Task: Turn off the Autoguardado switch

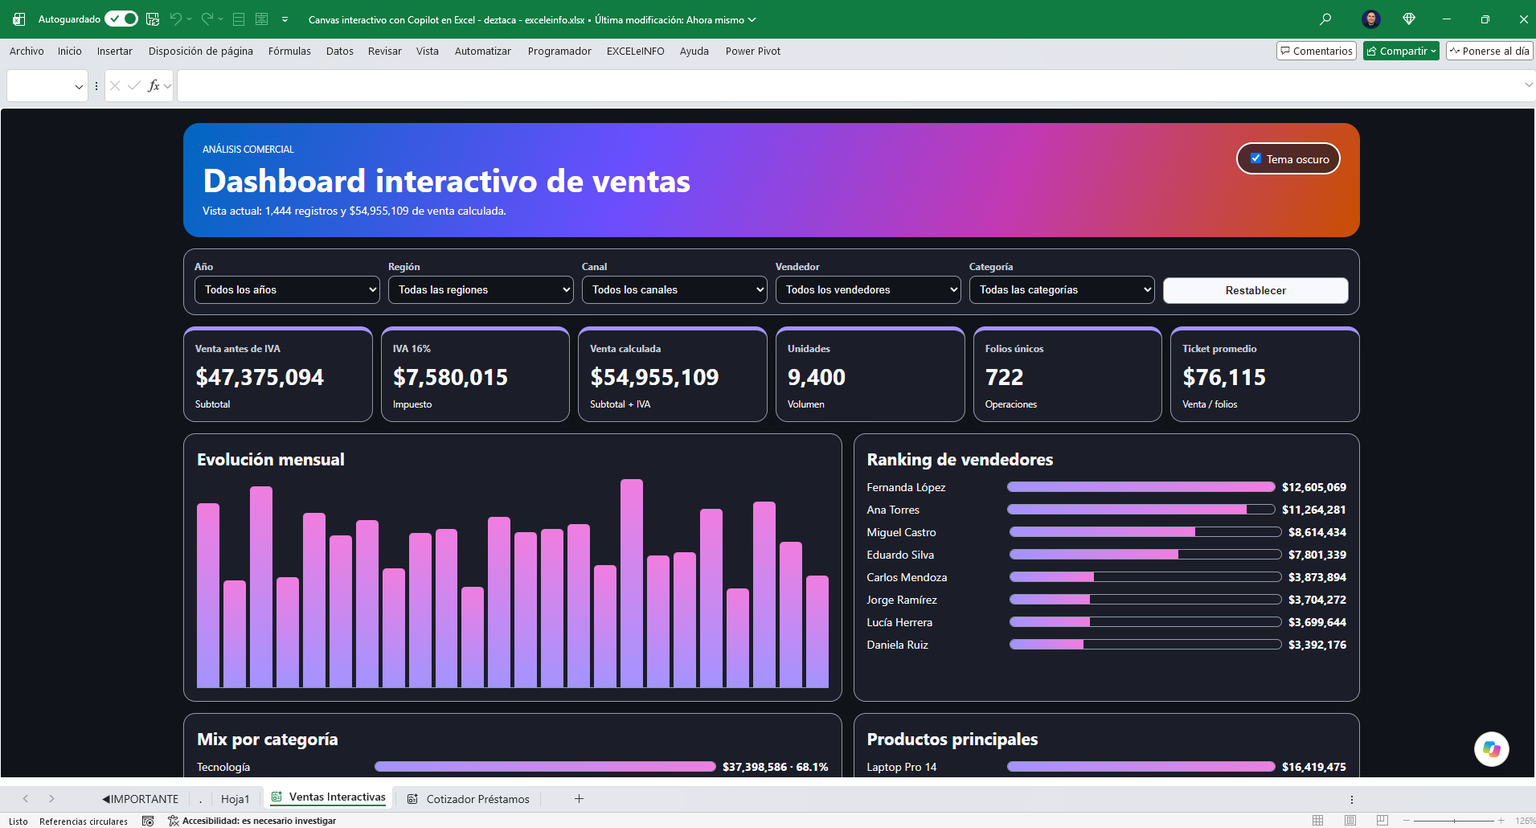Action: point(121,19)
